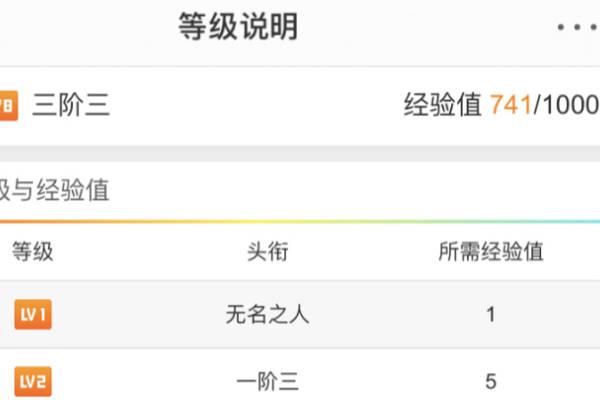The height and width of the screenshot is (400, 600).
Task: Tap the LV2 orange level badge
Action: [x=33, y=381]
